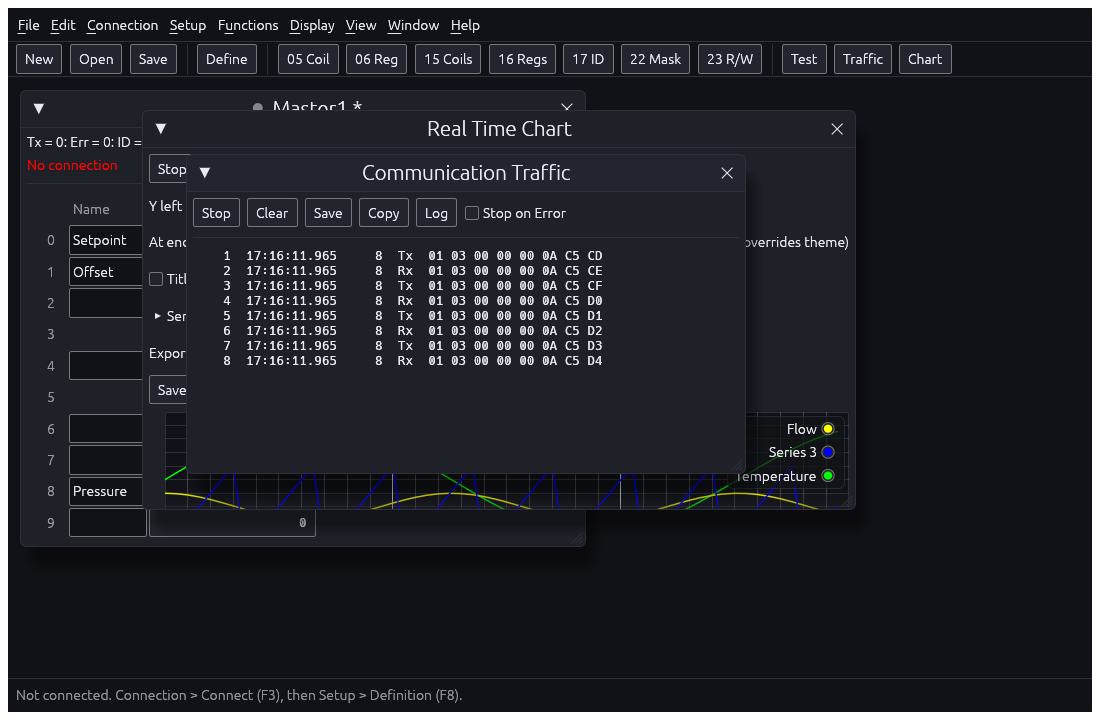Enable the Stop on Error checkbox
The height and width of the screenshot is (720, 1100).
tap(472, 213)
